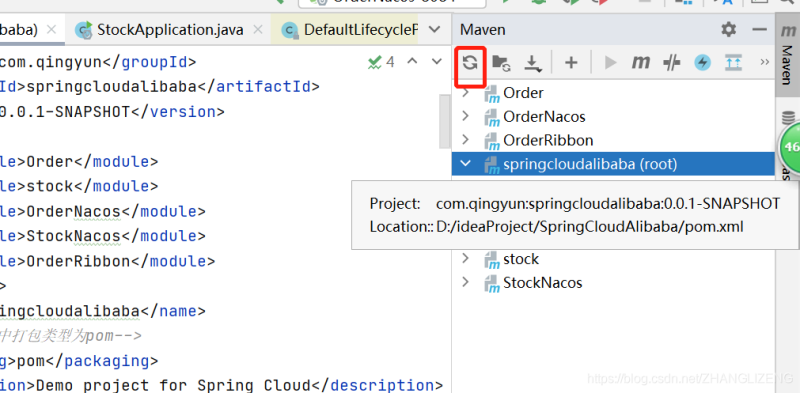Expand the StockNacos module node

(465, 282)
